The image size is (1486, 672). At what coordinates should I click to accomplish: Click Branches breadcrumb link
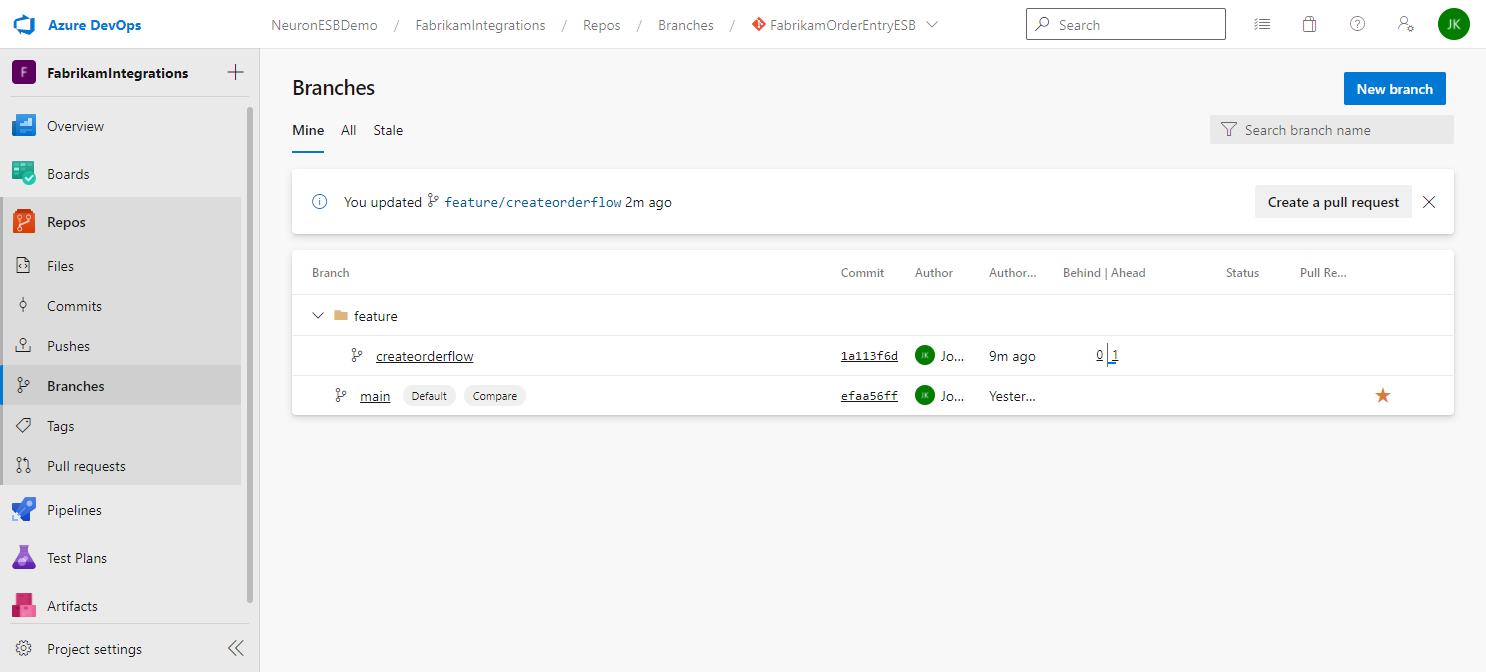click(686, 25)
